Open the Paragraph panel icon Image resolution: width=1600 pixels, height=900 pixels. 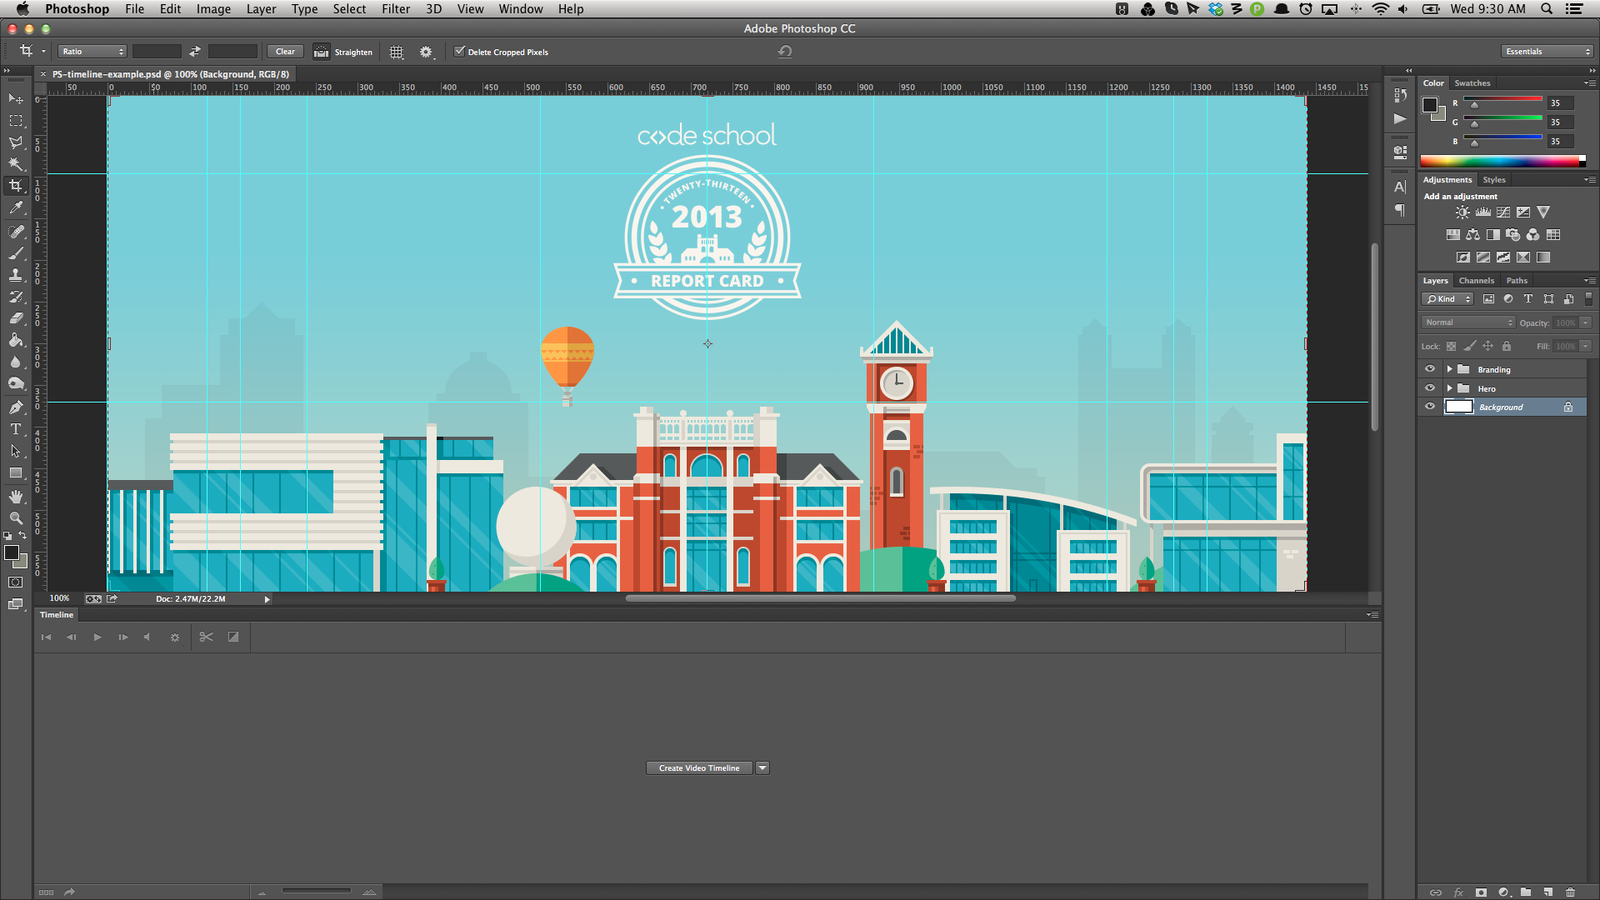coord(1400,210)
